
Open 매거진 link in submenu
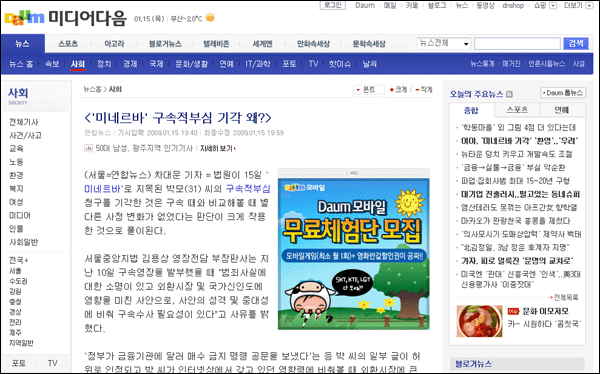pyautogui.click(x=511, y=64)
